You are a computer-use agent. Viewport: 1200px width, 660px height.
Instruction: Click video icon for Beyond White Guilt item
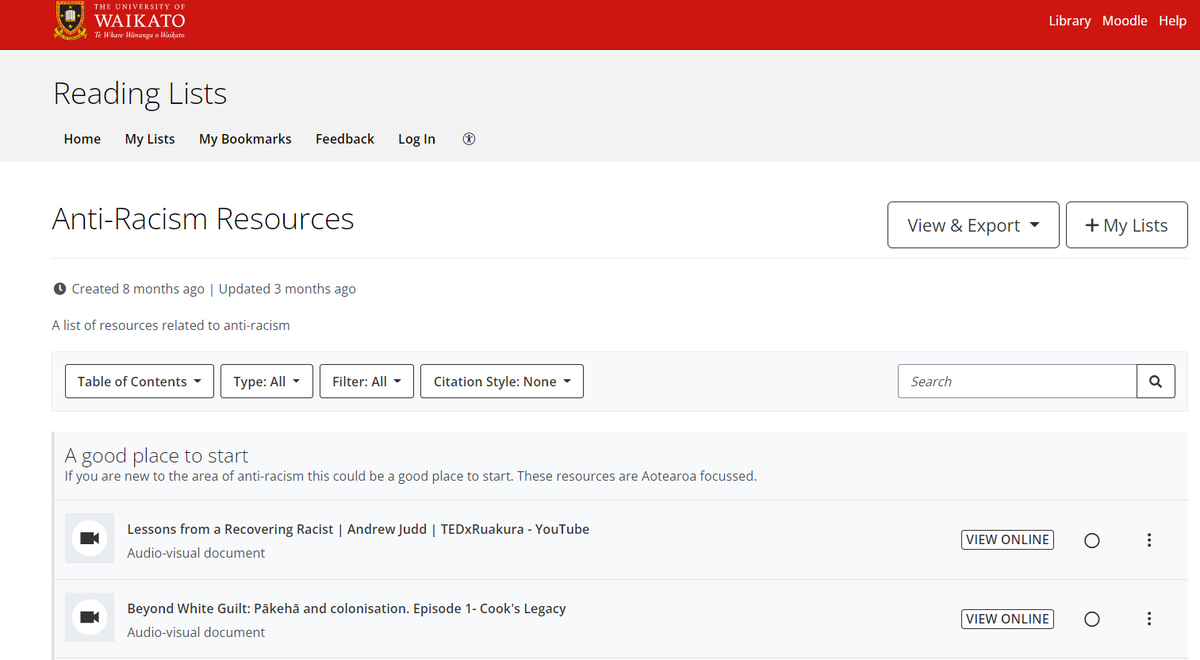click(x=89, y=618)
